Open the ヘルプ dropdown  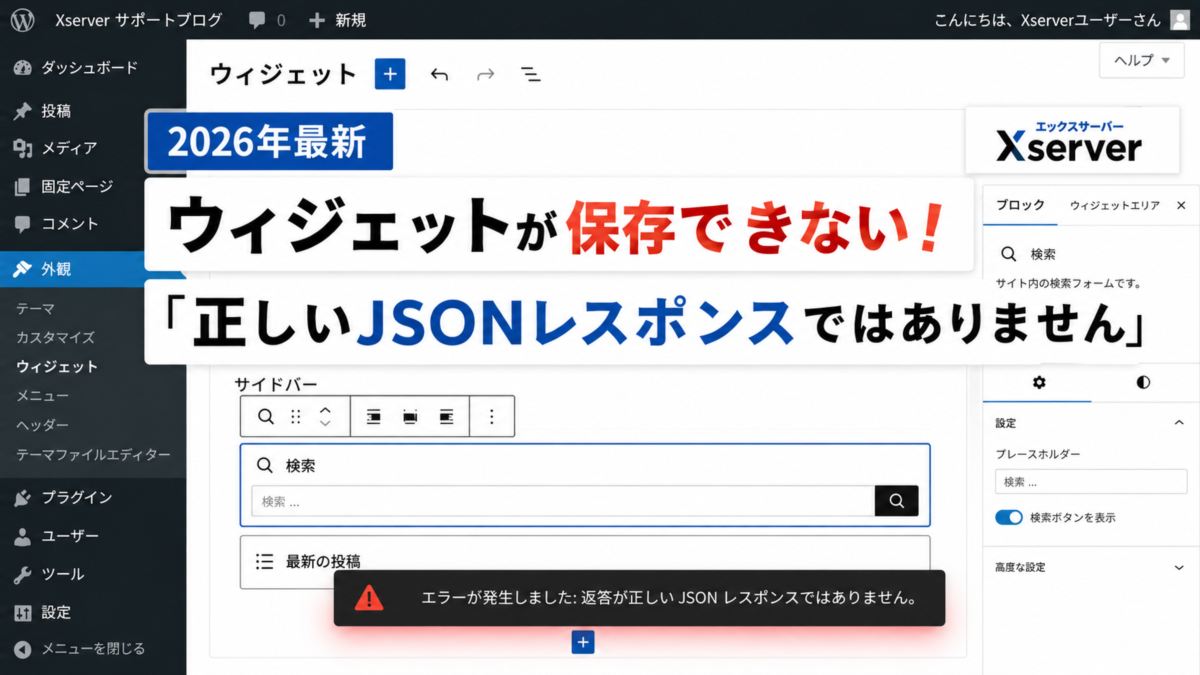tap(1141, 60)
